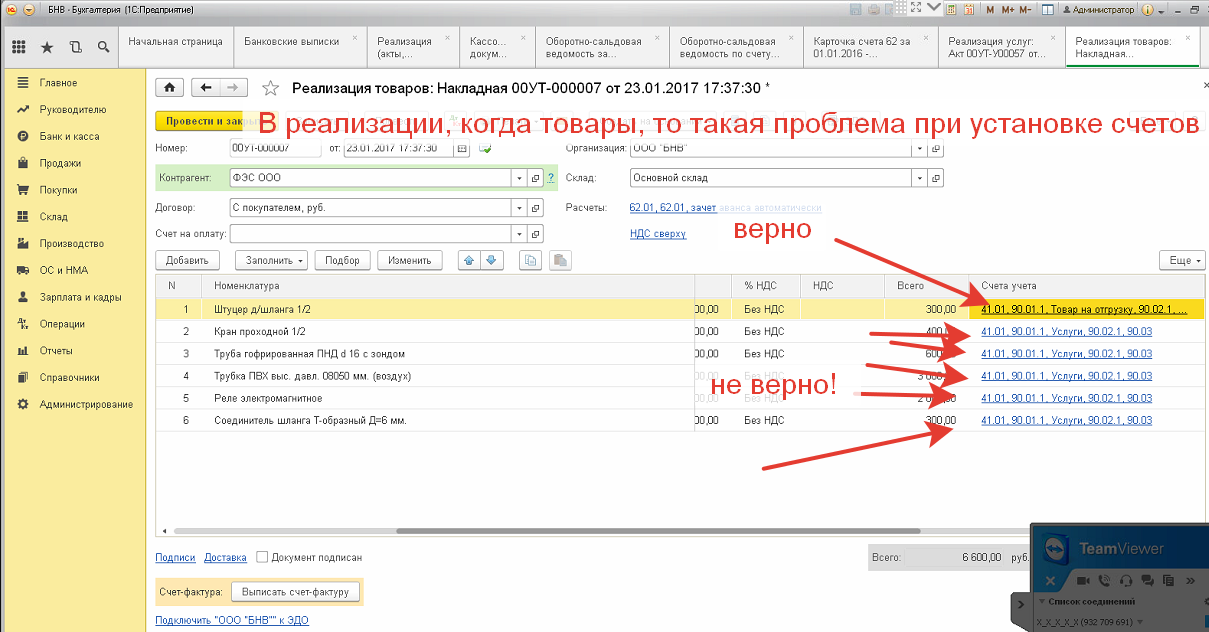Open the sections menu grid icon
This screenshot has height=632, width=1209.
(18, 47)
